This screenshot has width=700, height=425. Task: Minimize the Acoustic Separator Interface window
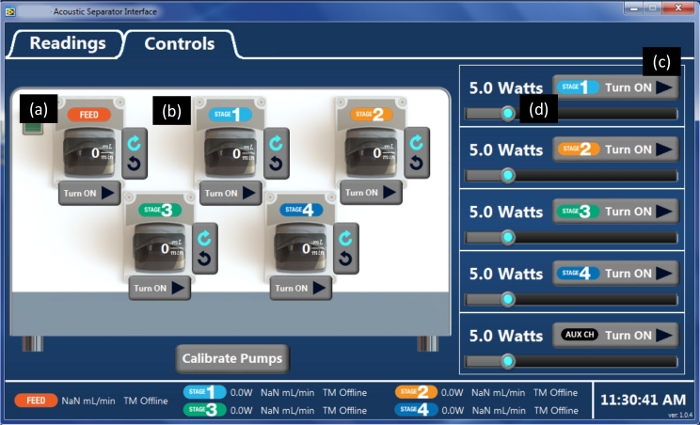(634, 8)
